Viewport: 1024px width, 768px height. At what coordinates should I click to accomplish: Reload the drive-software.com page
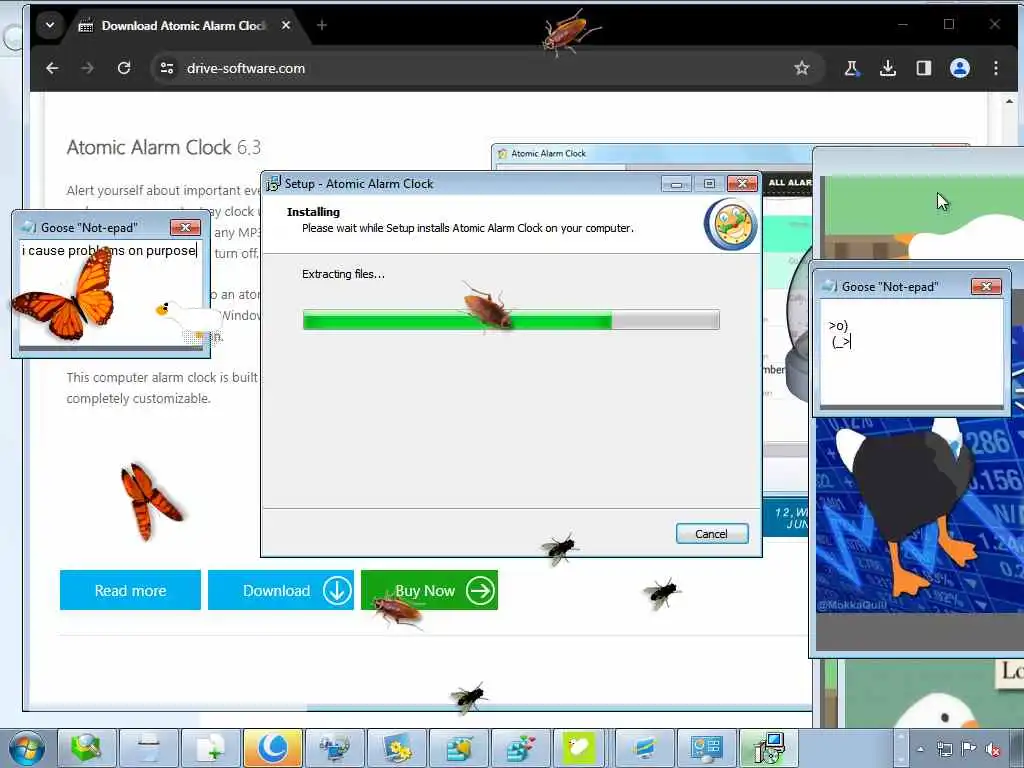[x=123, y=68]
